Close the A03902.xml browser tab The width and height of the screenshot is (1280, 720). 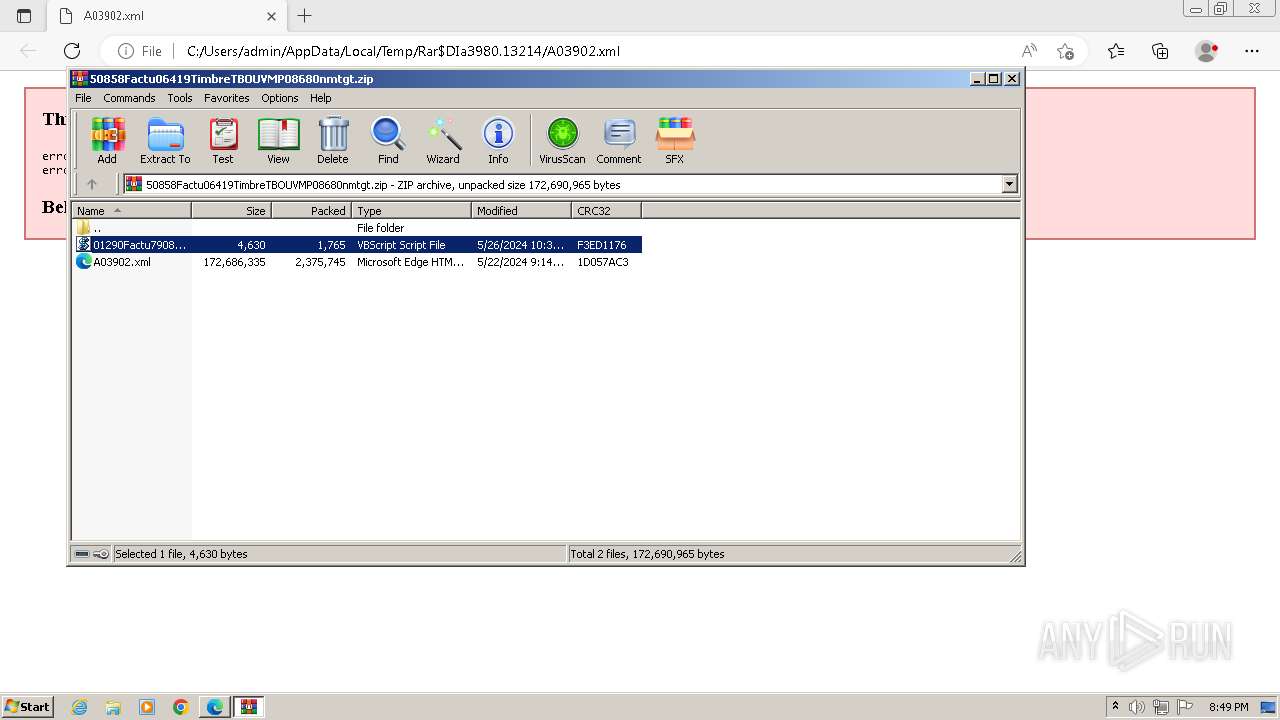pyautogui.click(x=271, y=16)
